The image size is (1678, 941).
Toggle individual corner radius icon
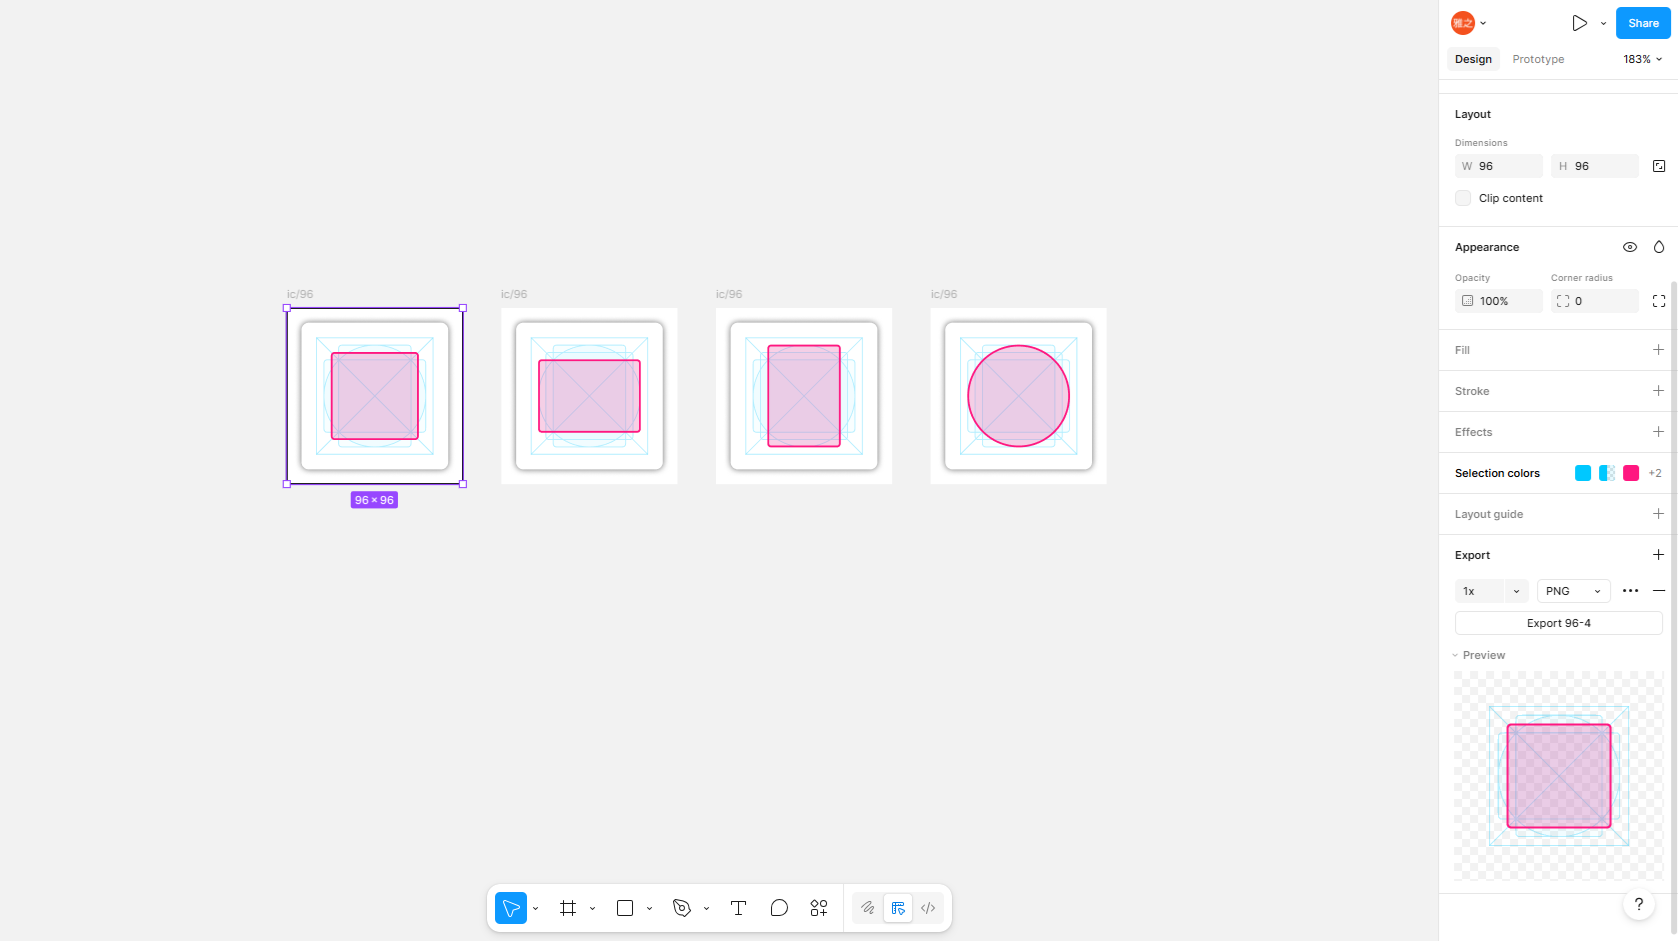point(1658,301)
